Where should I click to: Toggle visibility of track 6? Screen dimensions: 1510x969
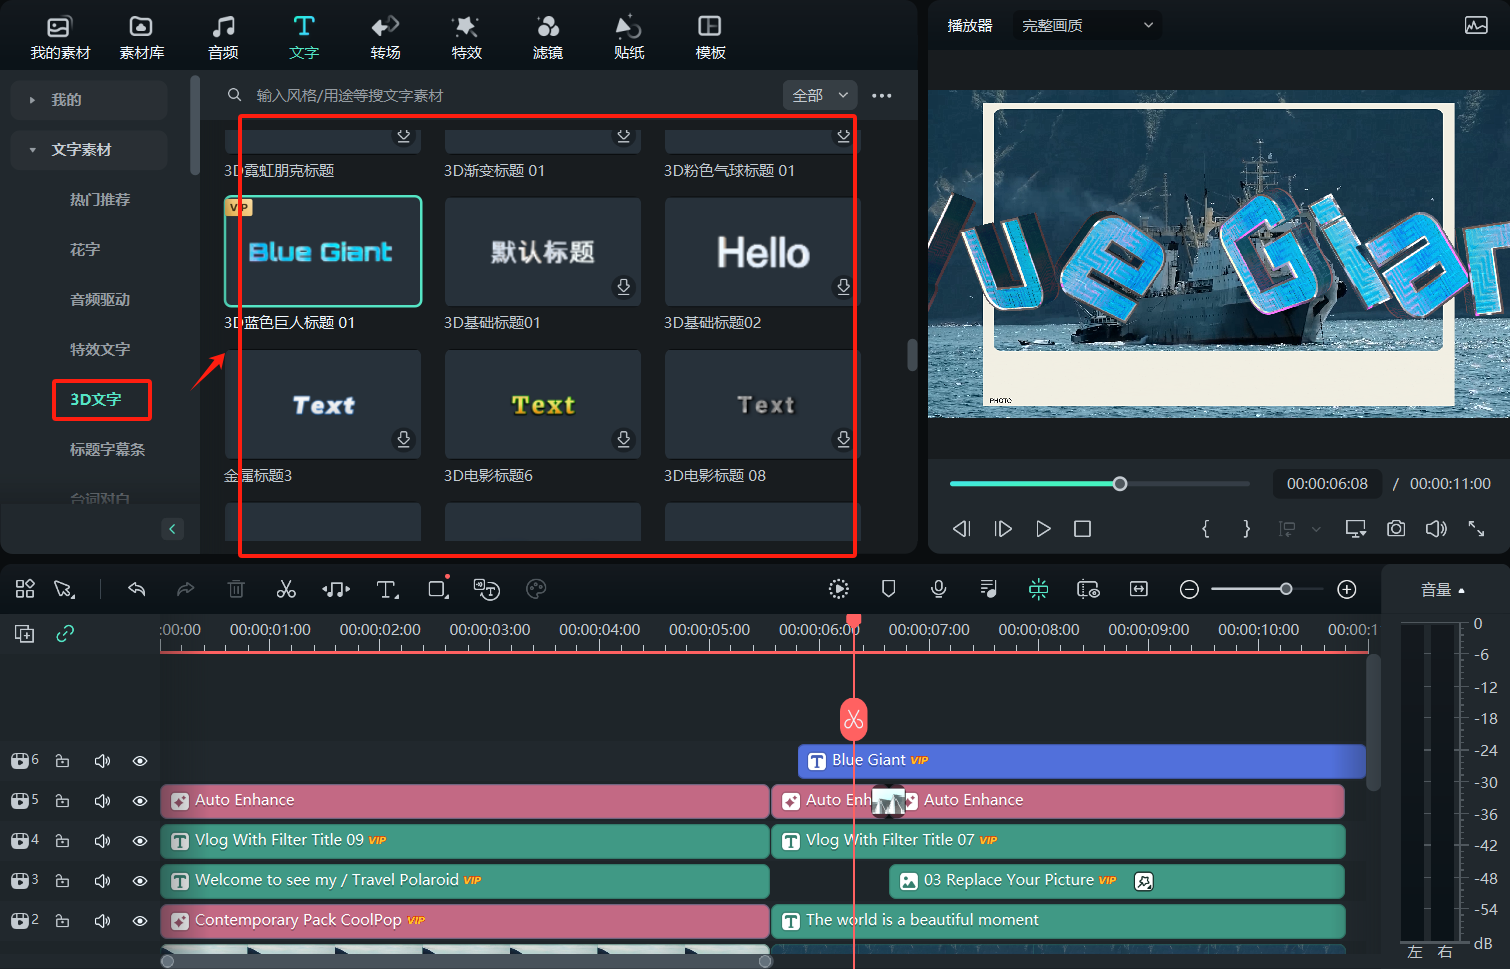(x=140, y=760)
